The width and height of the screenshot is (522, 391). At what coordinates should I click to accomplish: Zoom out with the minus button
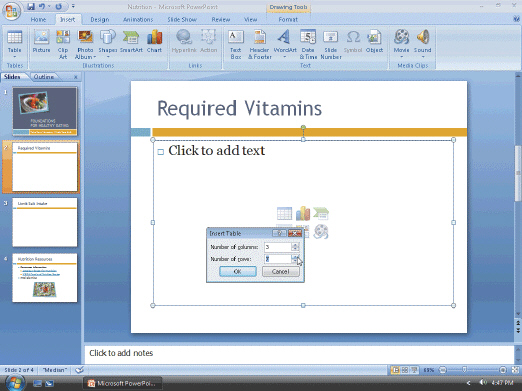point(442,370)
